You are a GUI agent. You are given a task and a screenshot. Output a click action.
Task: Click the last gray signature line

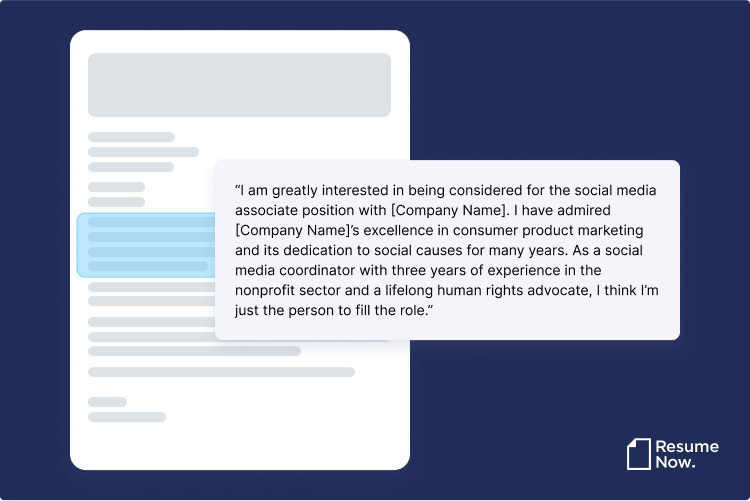127,417
